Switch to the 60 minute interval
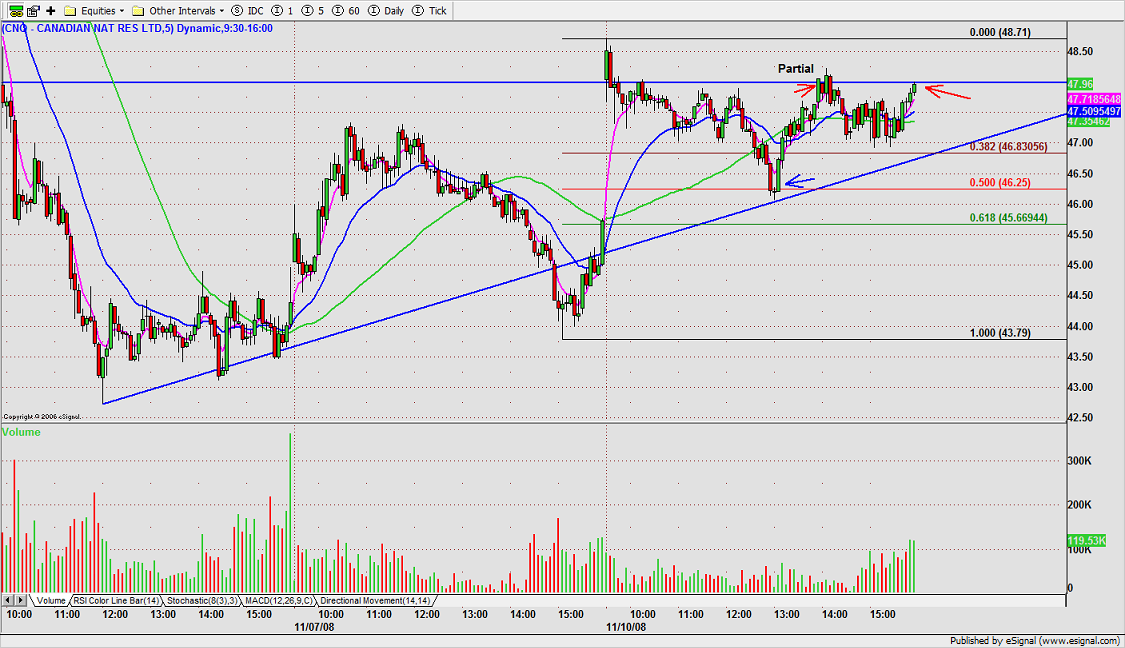Screen dimensions: 1125x648 point(346,11)
